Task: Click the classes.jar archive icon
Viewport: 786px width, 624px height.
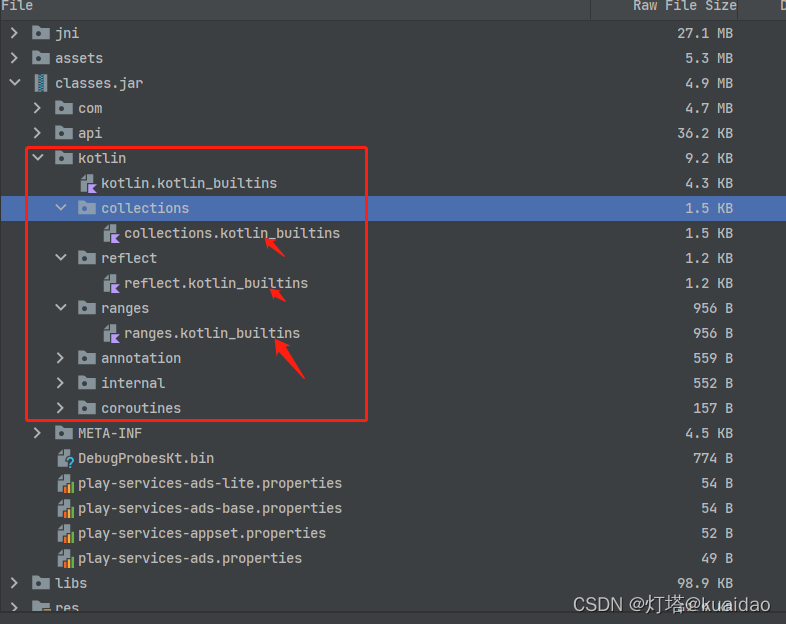Action: 41,83
